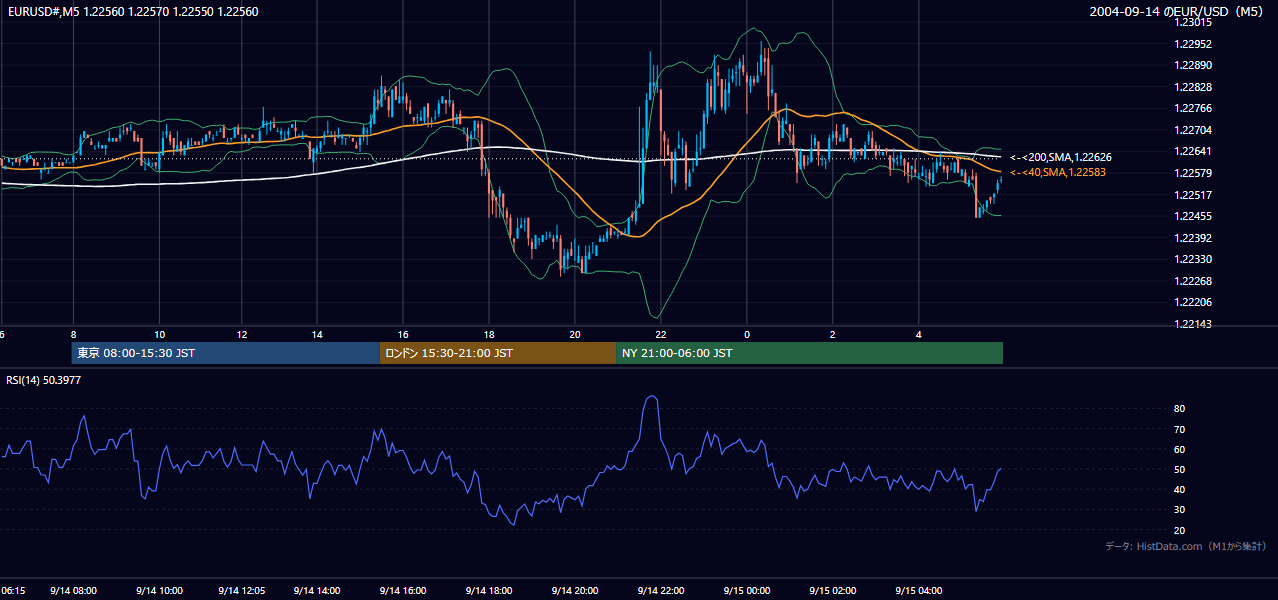Screen dimensions: 1278x600
Task: Click price axis value 1.22828
Action: tap(1193, 87)
